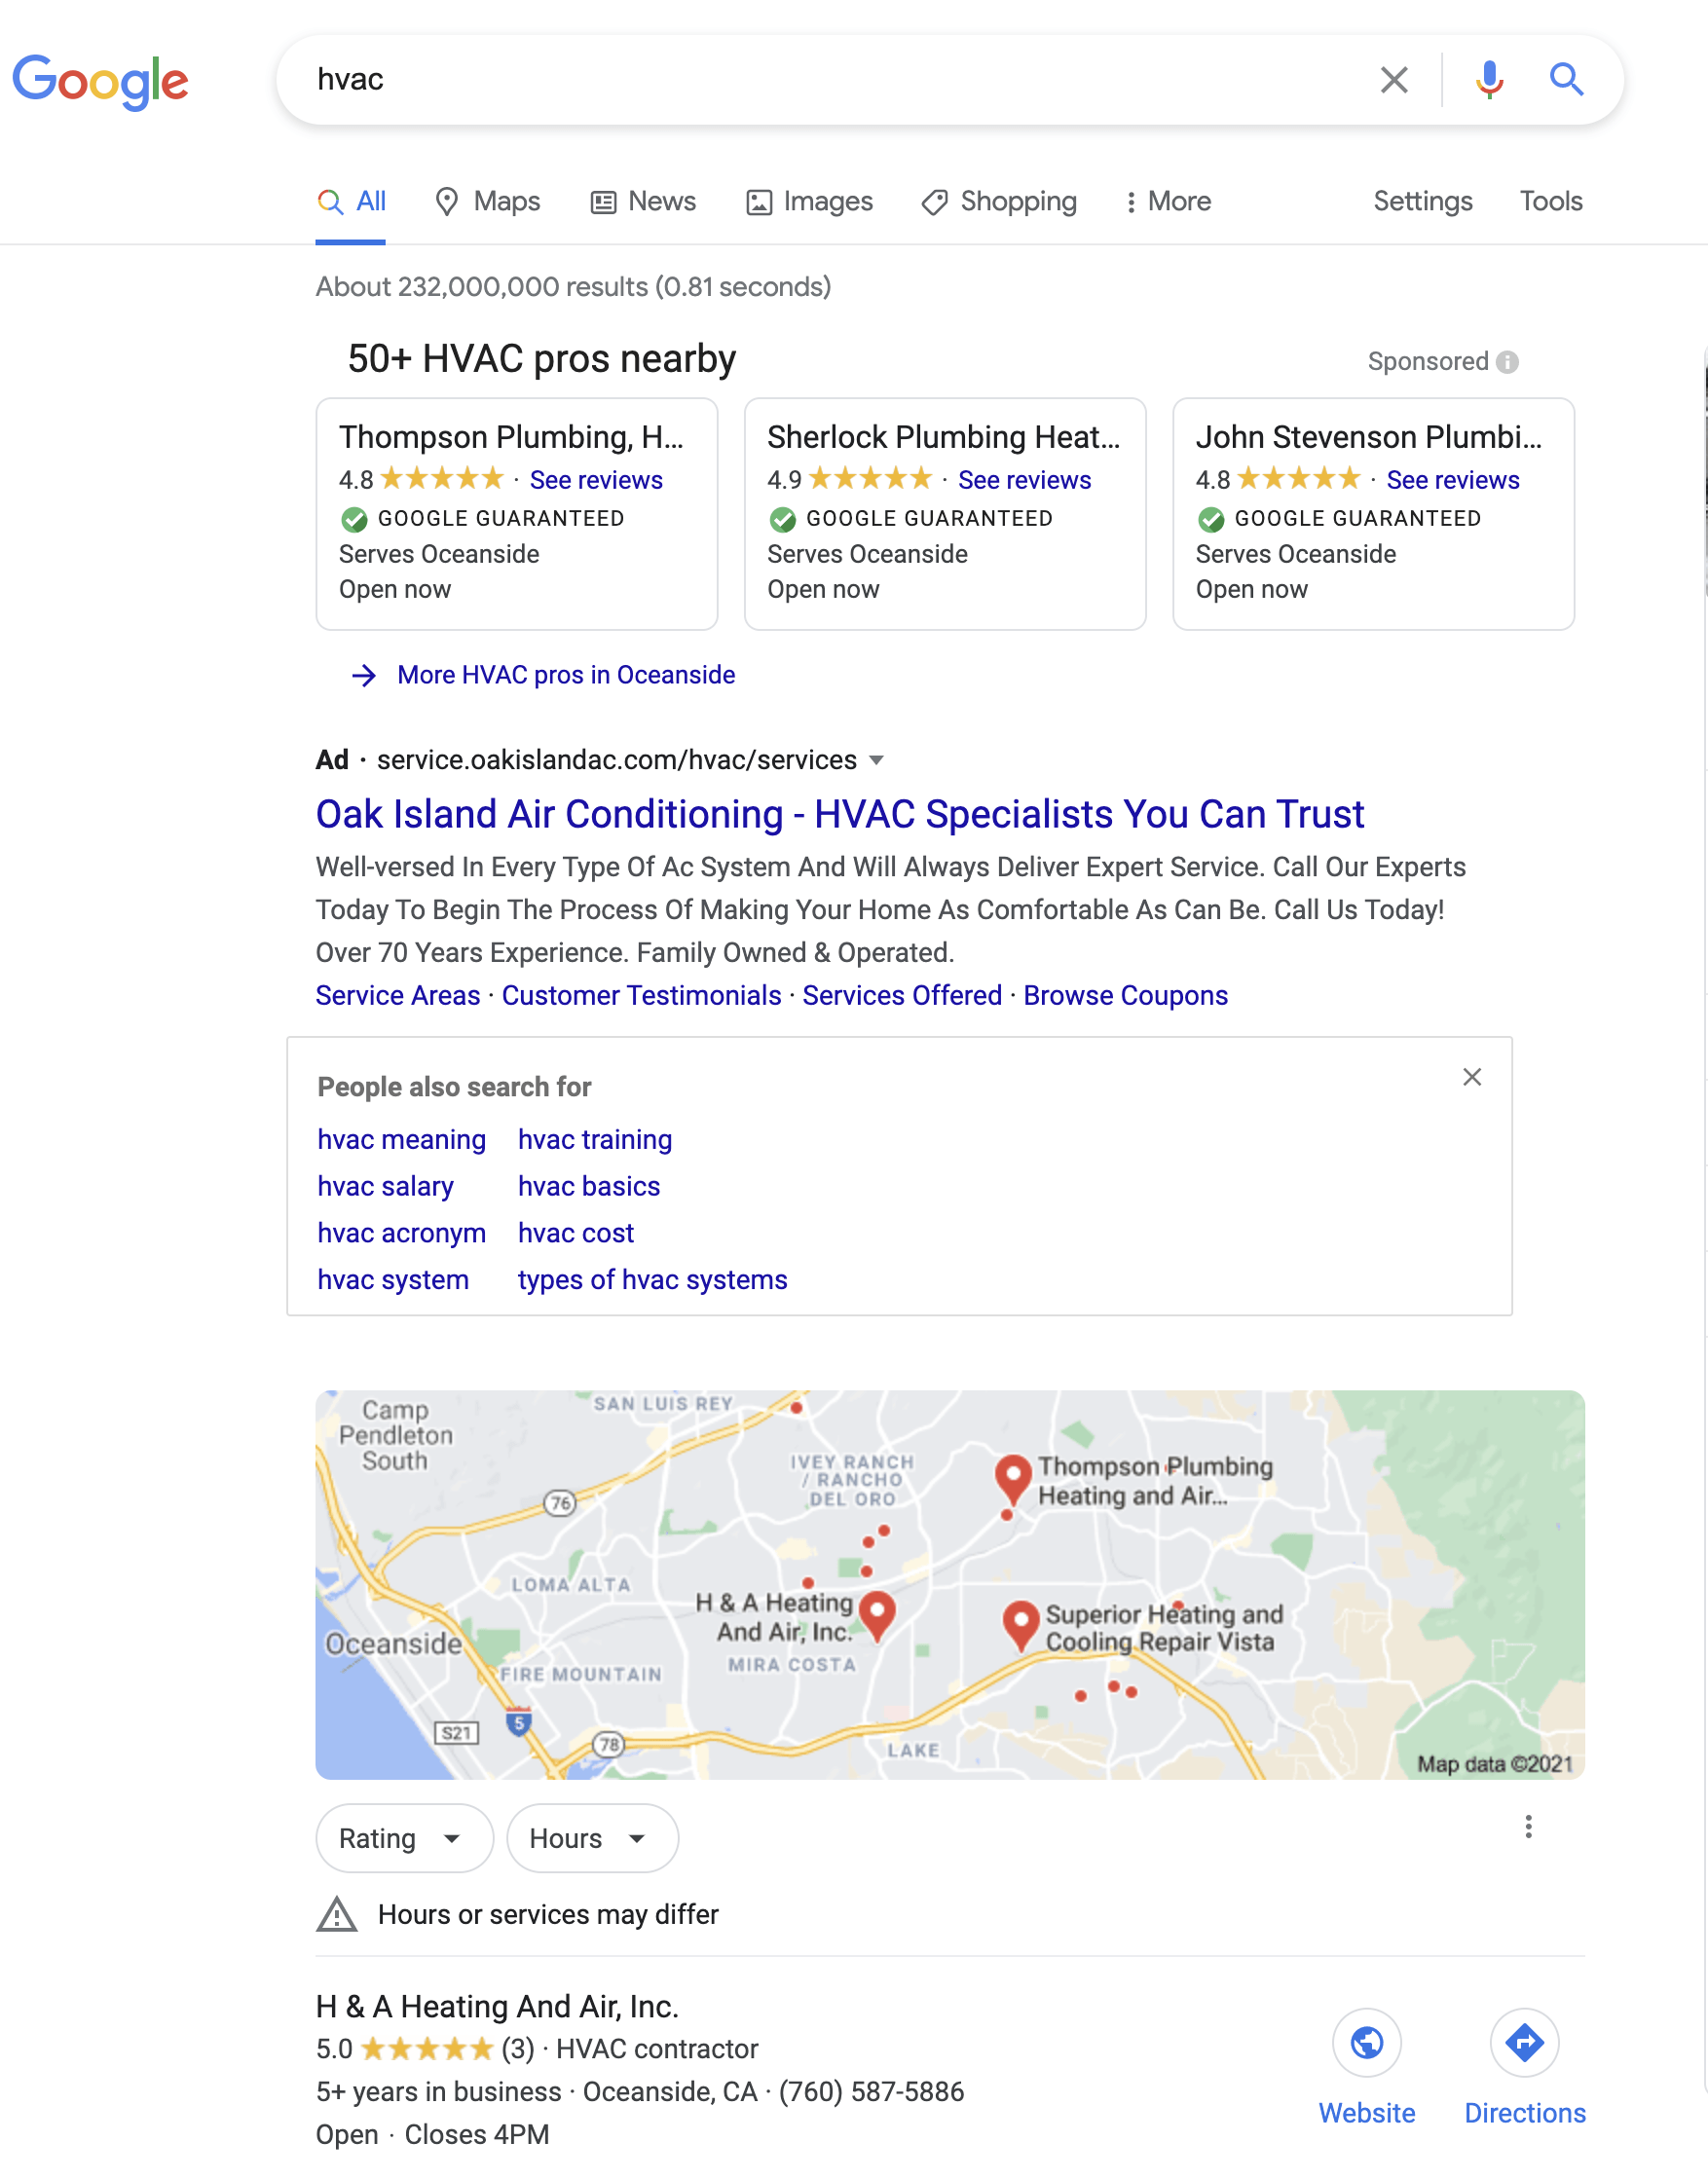Open search Settings

pos(1423,202)
